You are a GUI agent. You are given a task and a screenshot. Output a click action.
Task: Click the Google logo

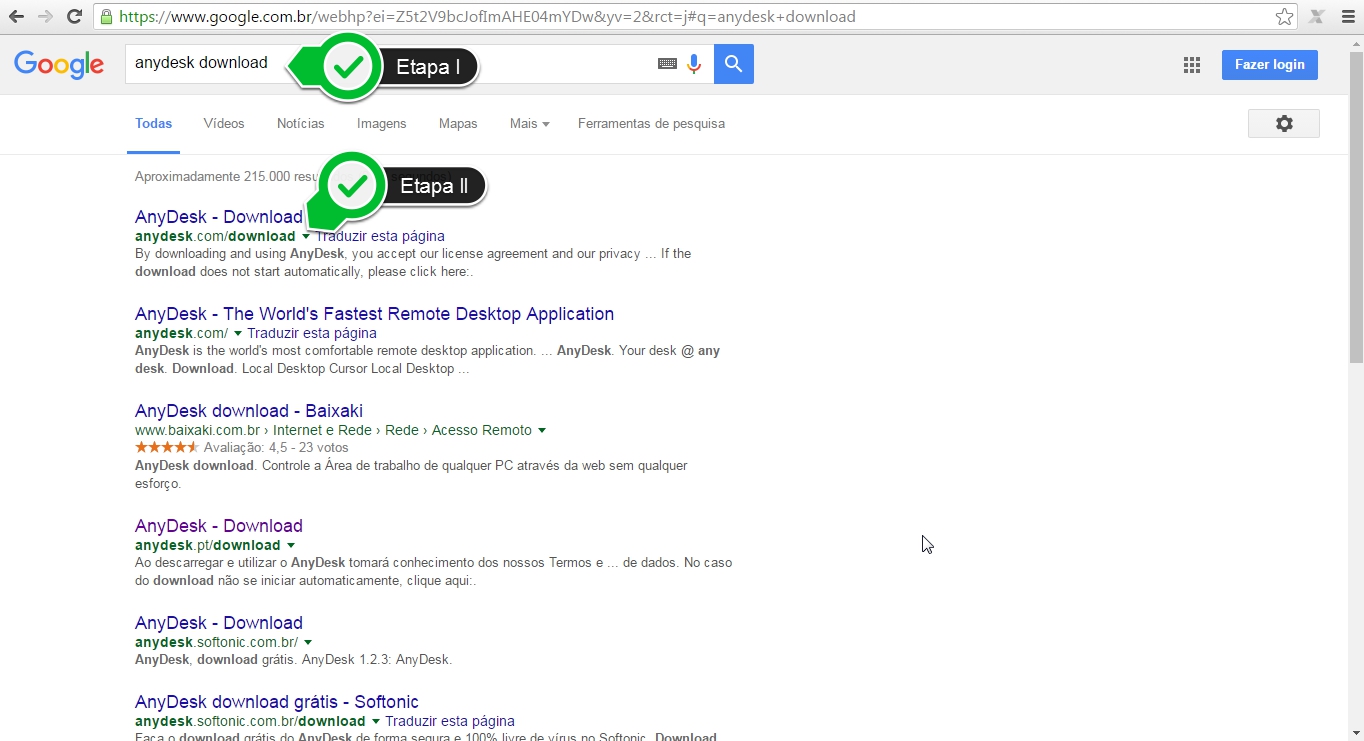click(59, 65)
